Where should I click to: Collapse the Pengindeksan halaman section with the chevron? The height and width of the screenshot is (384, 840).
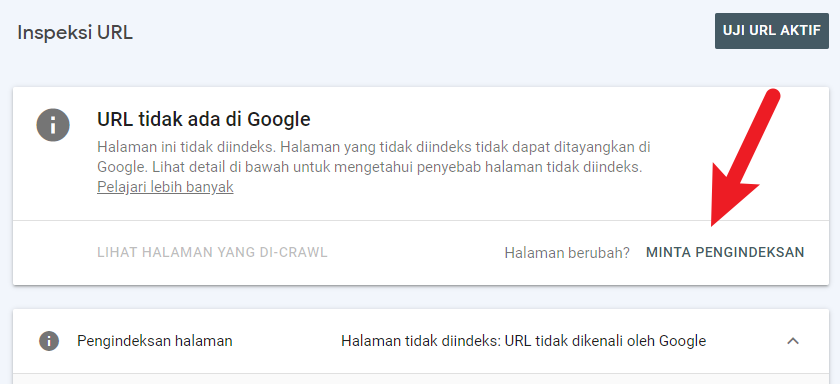coord(793,341)
